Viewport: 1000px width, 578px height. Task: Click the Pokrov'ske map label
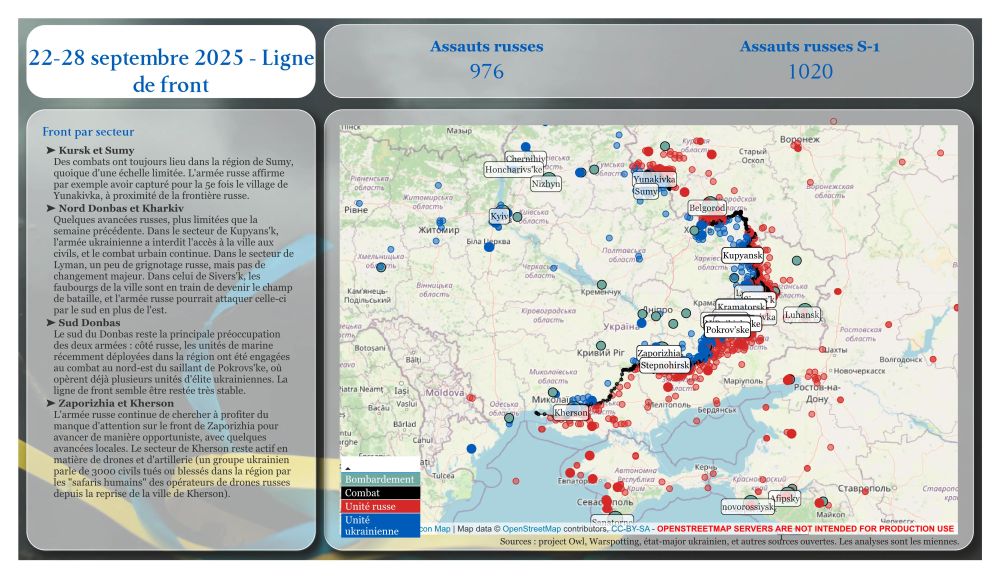(x=727, y=330)
